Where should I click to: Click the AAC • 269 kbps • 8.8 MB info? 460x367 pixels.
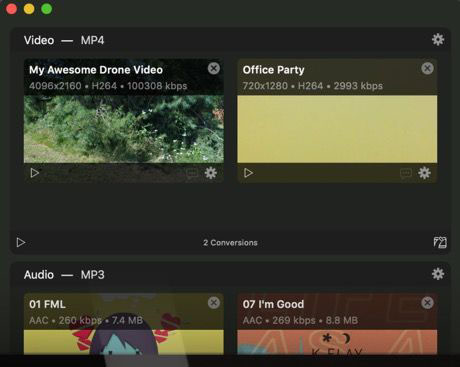coord(300,320)
